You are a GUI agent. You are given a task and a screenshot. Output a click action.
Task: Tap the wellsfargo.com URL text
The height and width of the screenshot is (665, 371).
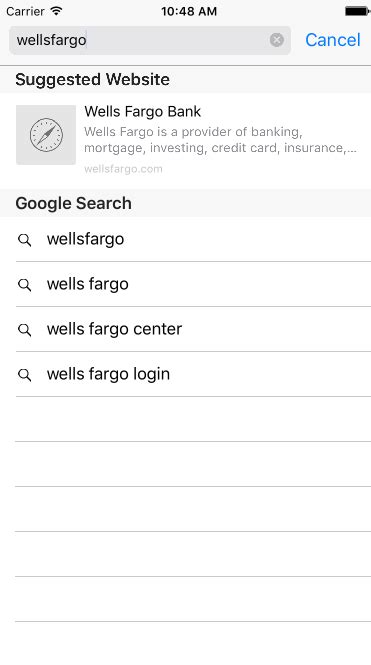[123, 169]
